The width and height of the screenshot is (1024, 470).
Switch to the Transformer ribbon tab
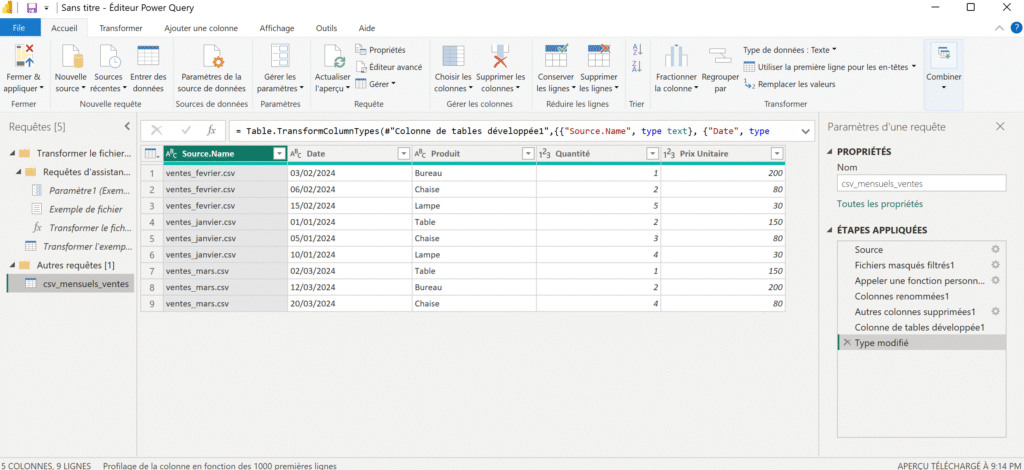pos(121,28)
